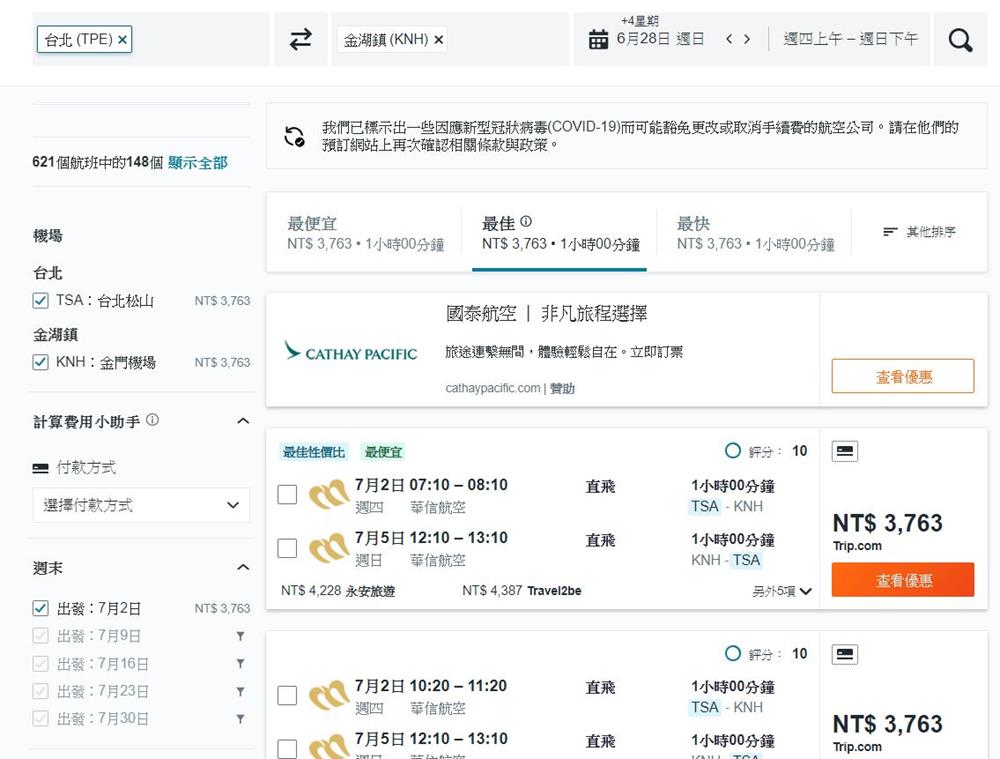Toggle 出發:7月23日 weekend checkbox

coord(40,691)
